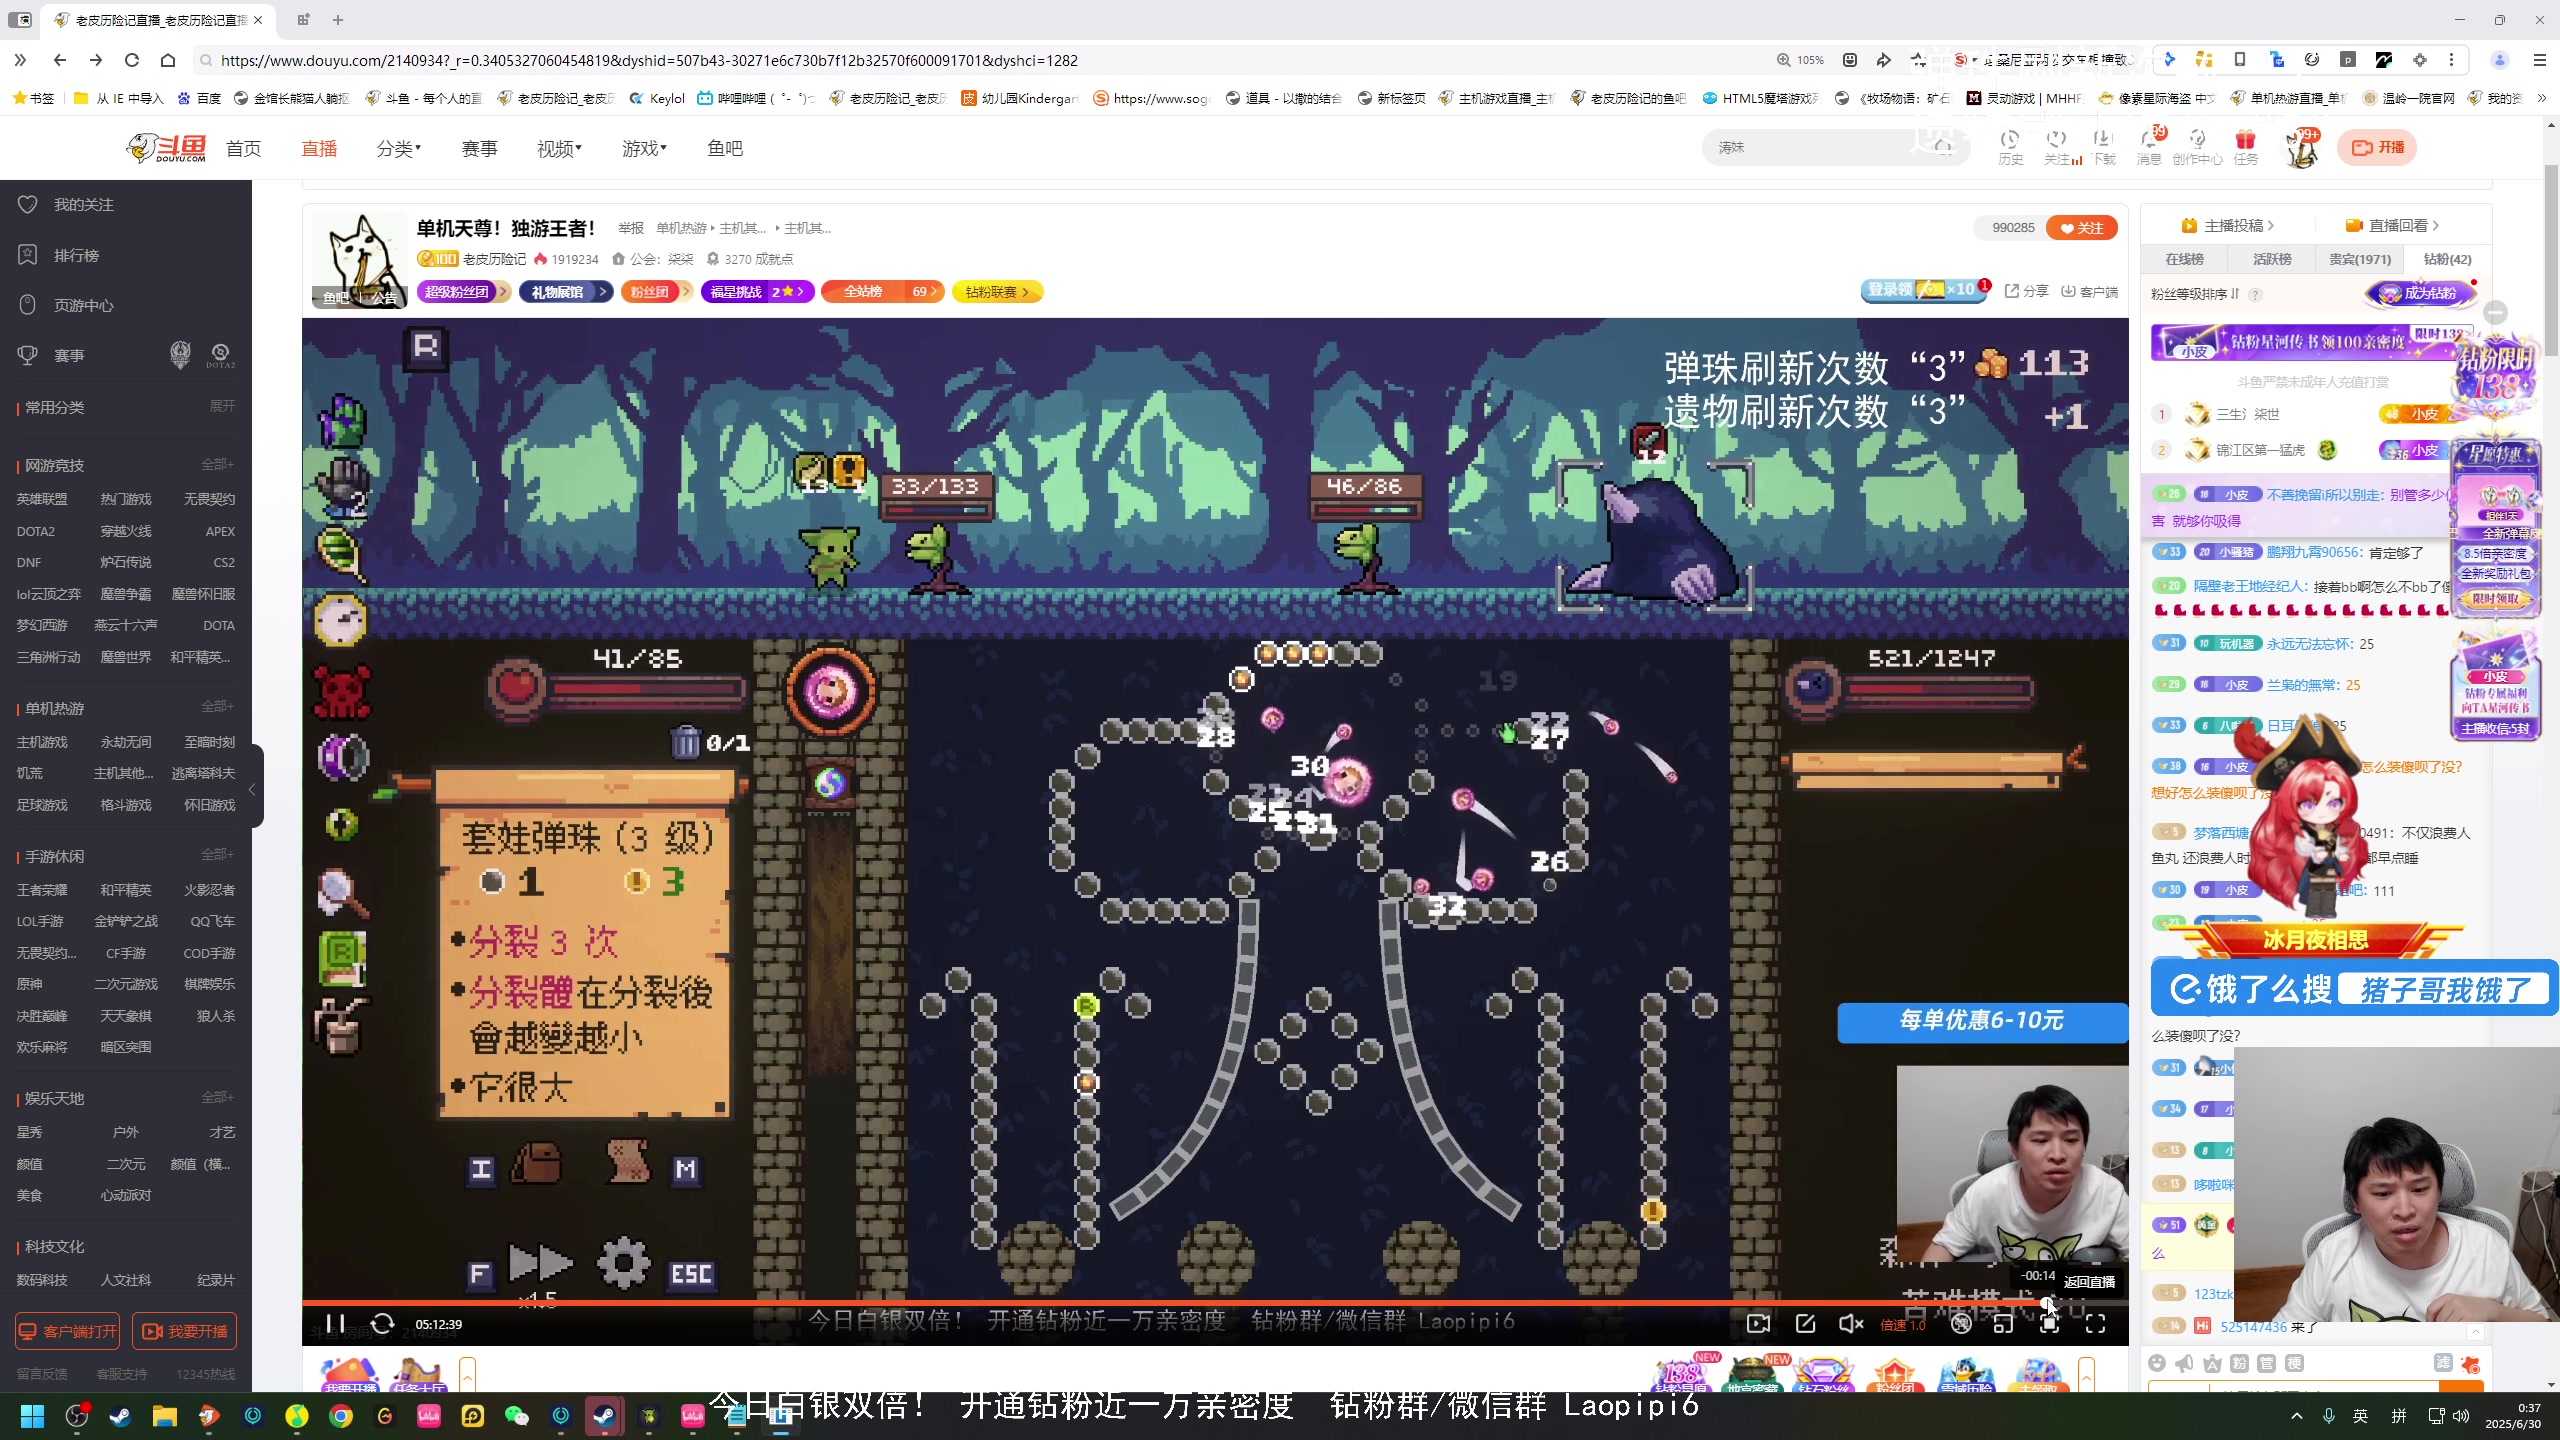Open the 超级粉丝团 badge
This screenshot has width=2560, height=1440.
464,291
